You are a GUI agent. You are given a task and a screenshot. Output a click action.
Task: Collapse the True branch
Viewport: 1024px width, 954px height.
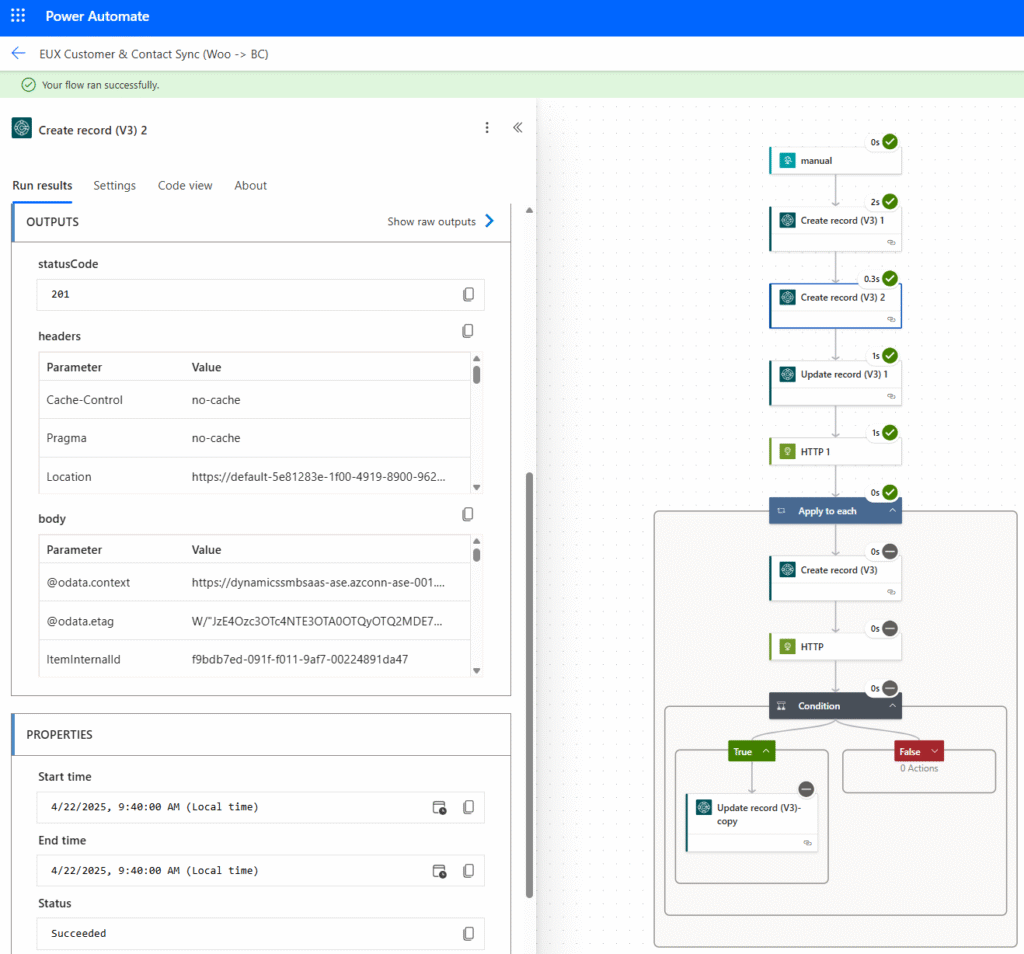766,752
